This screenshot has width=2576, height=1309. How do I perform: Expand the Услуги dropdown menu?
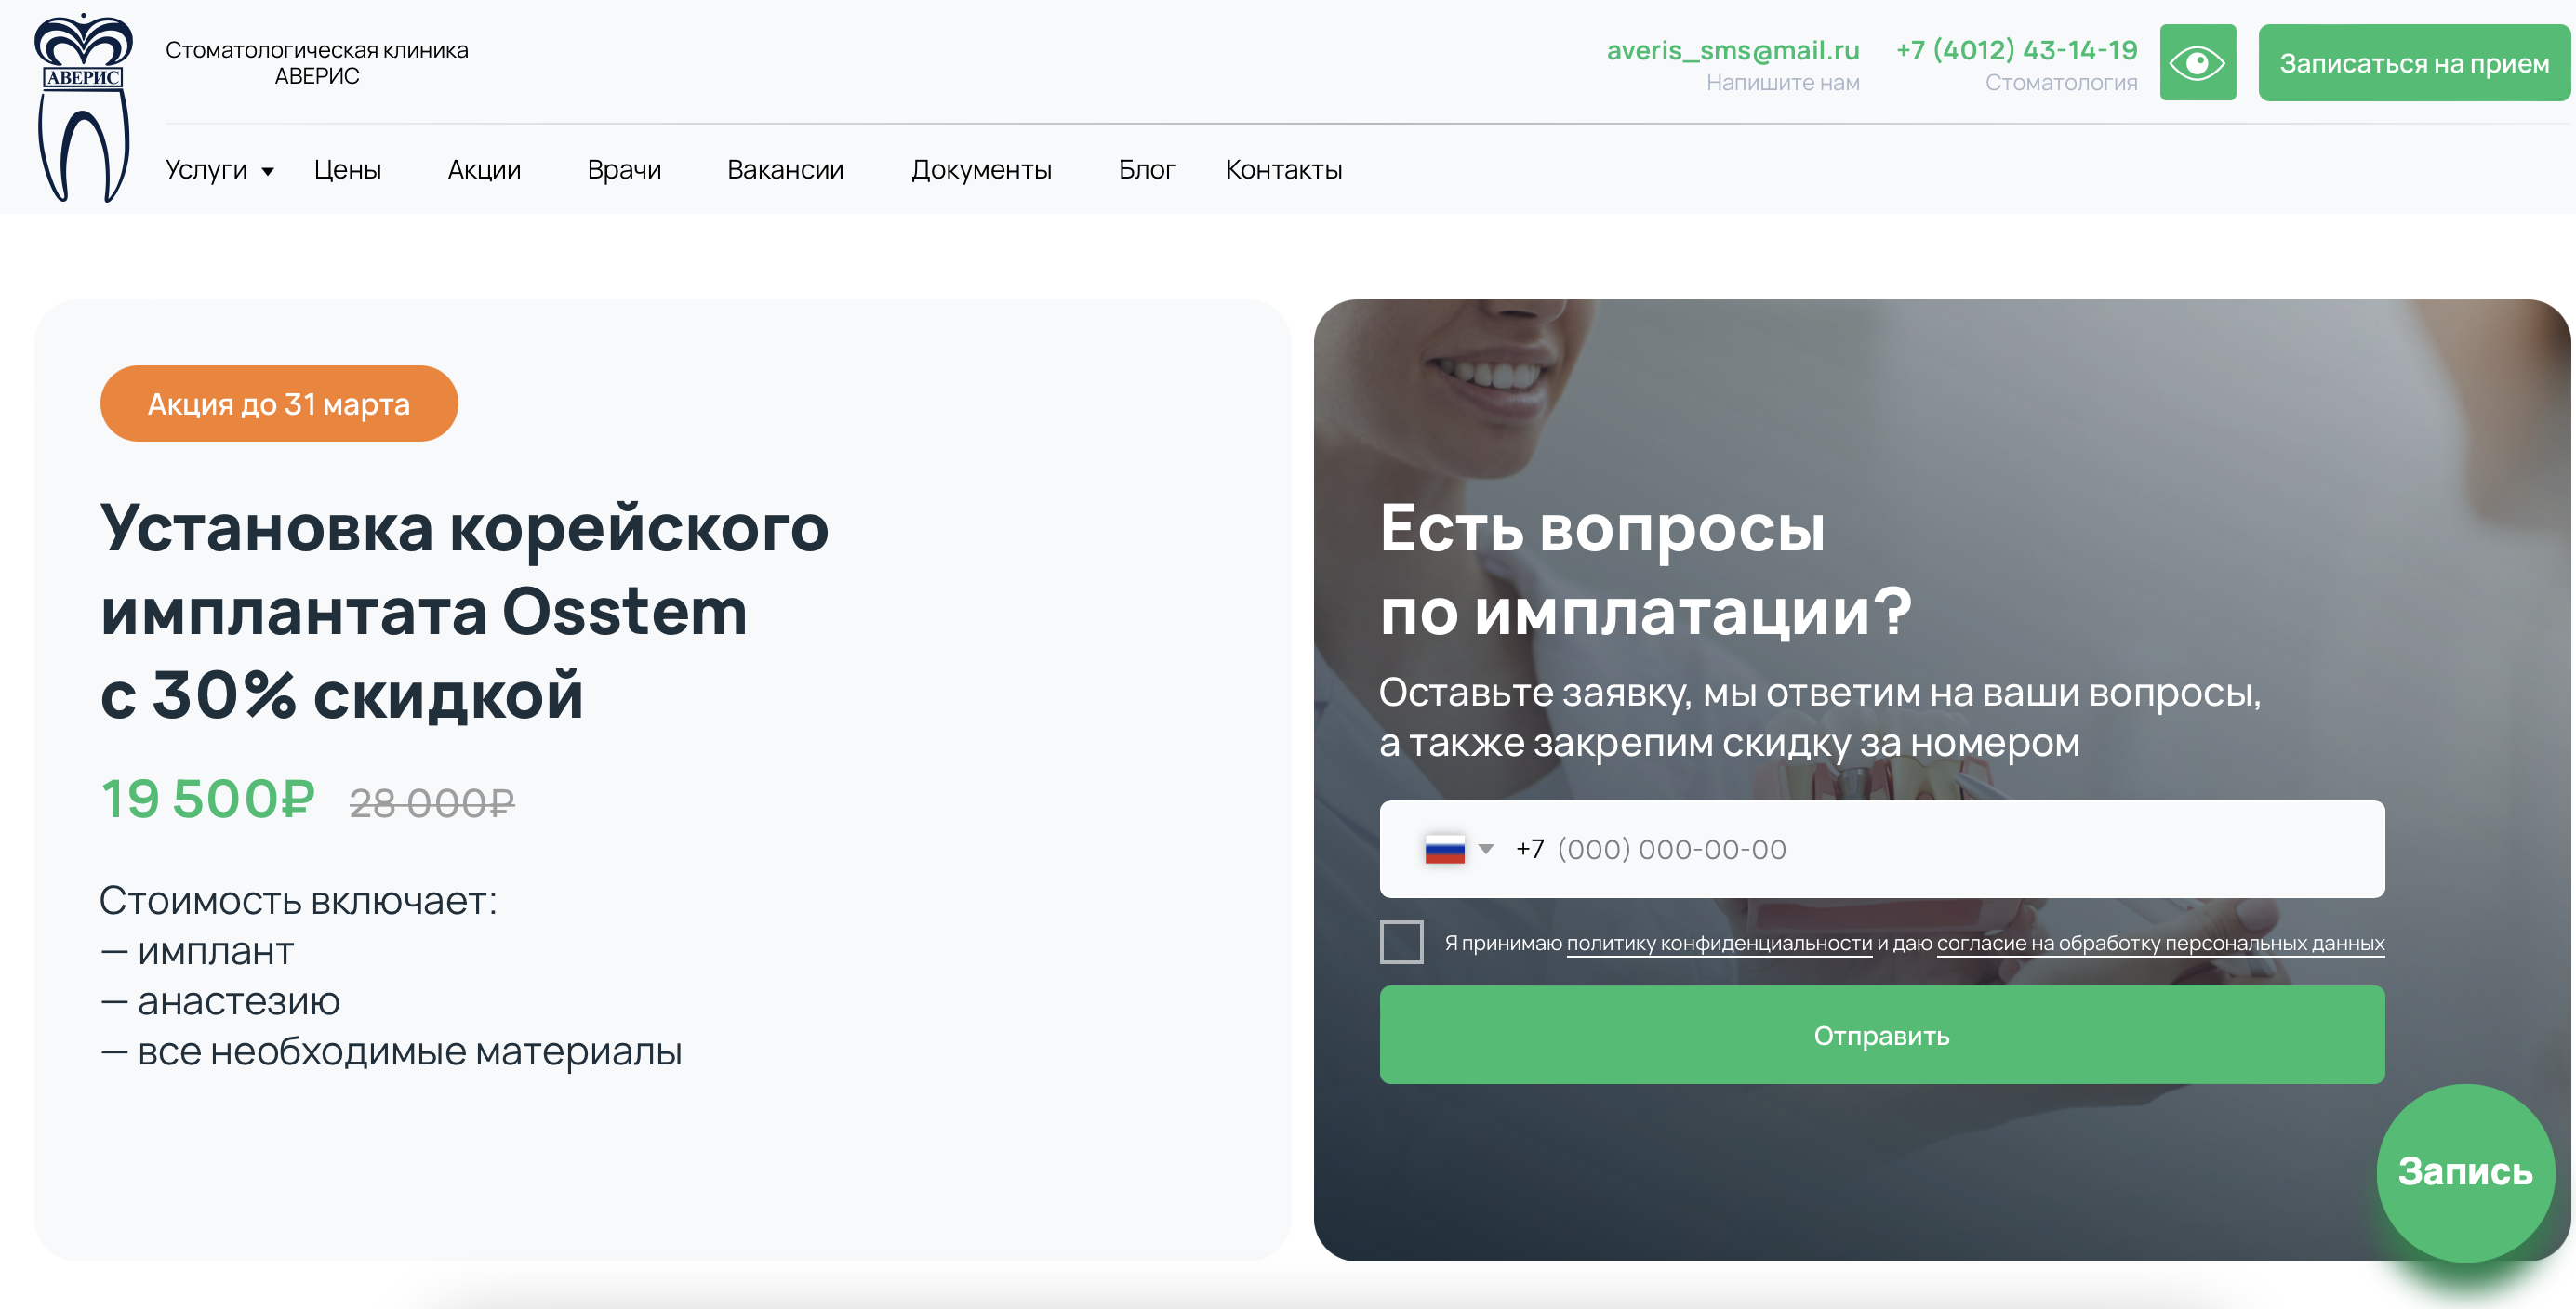(x=219, y=170)
